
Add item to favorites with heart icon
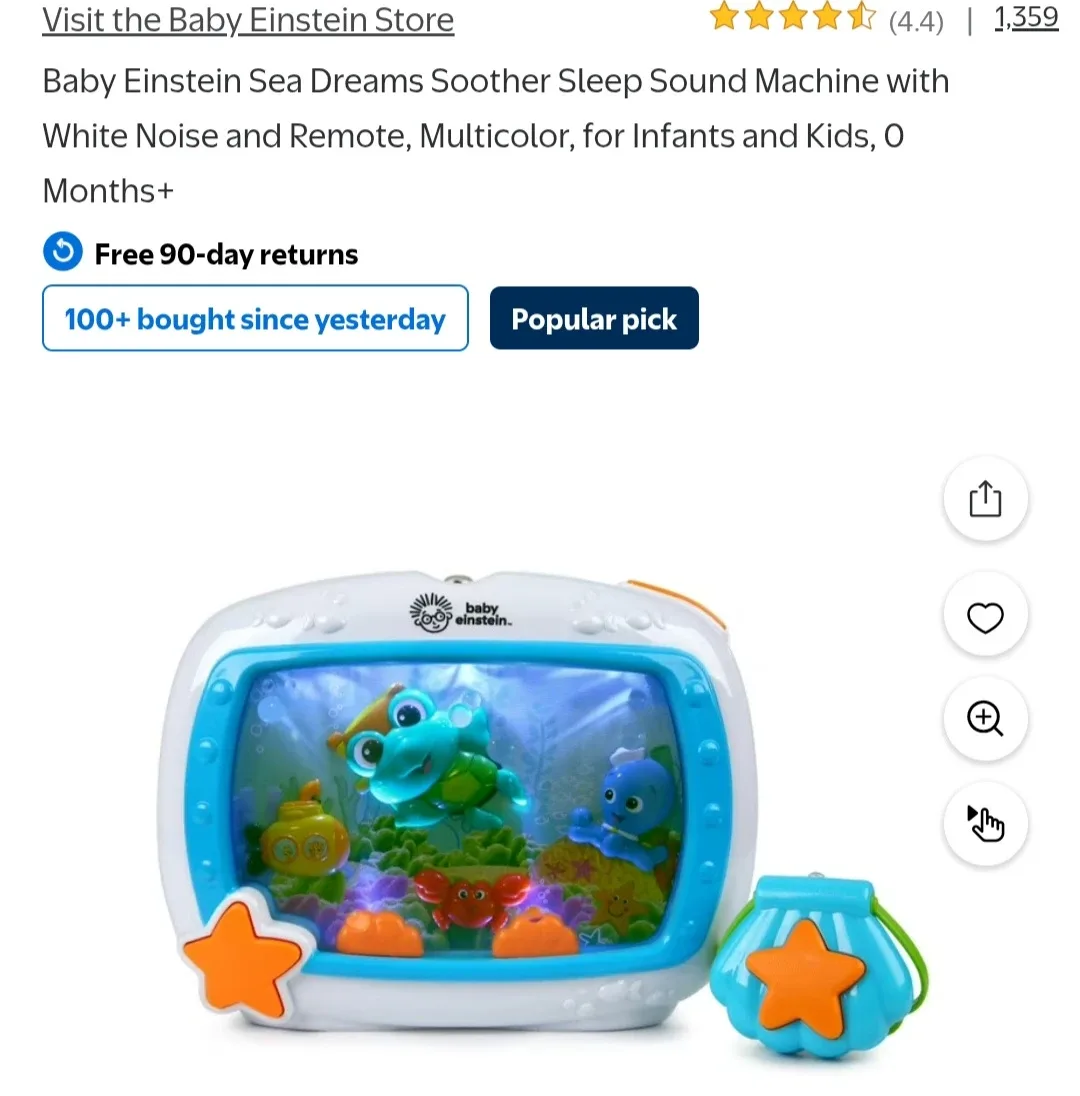[985, 616]
